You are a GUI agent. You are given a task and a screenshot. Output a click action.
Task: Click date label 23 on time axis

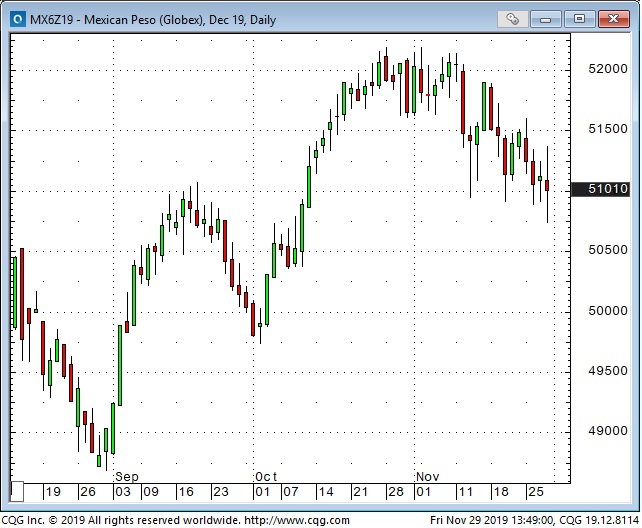click(x=221, y=492)
